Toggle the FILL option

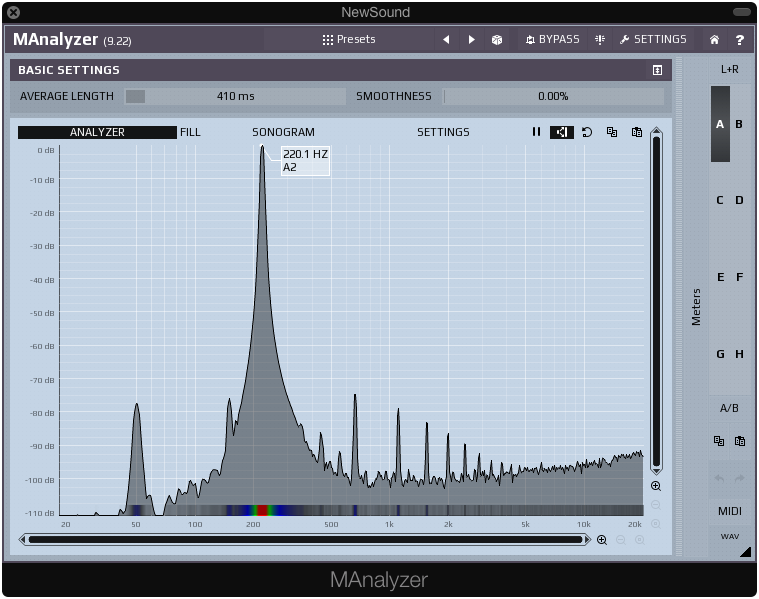[x=190, y=132]
